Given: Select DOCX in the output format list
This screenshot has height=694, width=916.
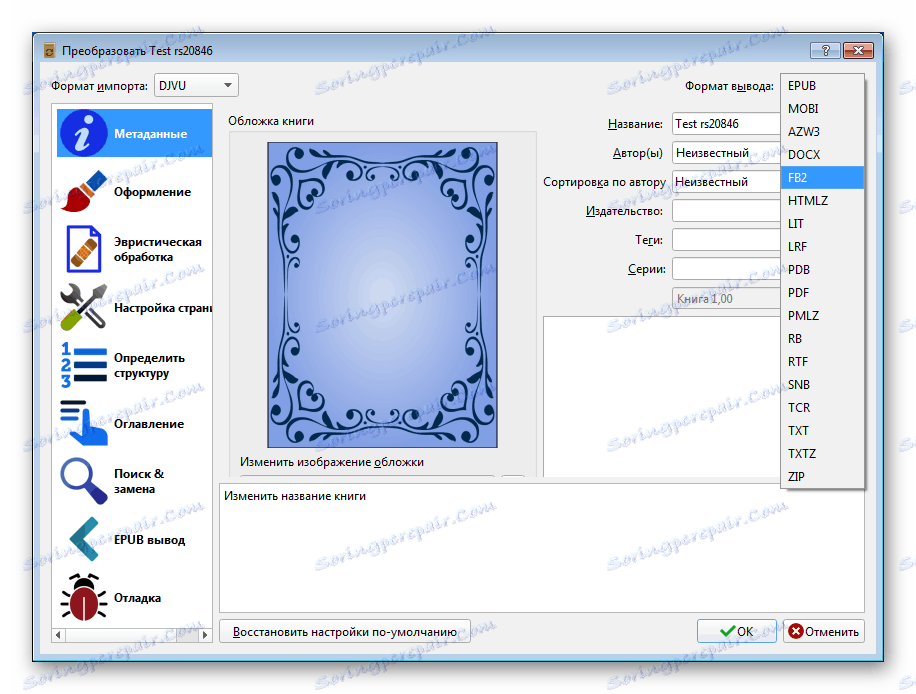Looking at the screenshot, I should point(822,155).
